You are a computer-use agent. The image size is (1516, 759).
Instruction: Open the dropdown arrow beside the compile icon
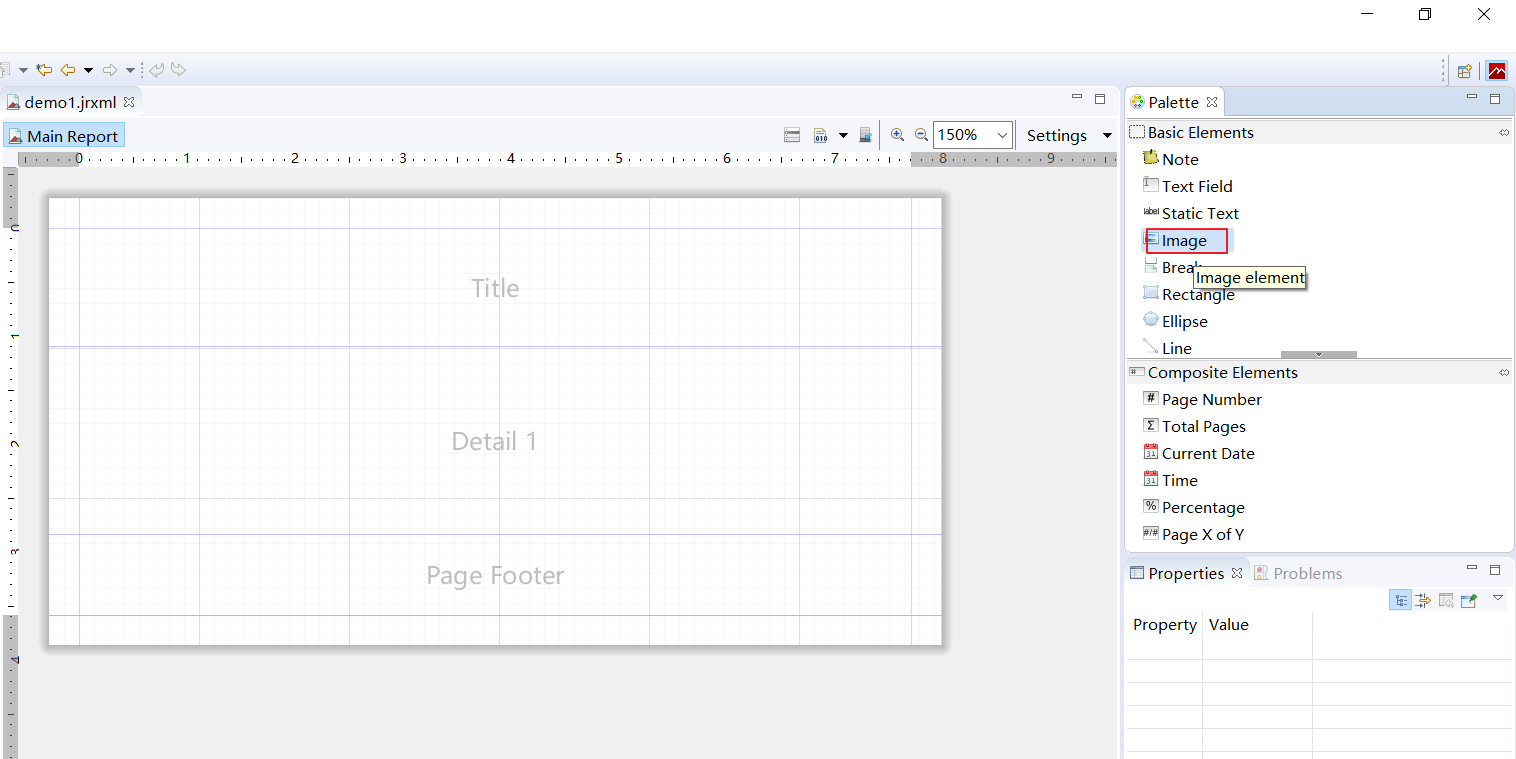coord(843,135)
